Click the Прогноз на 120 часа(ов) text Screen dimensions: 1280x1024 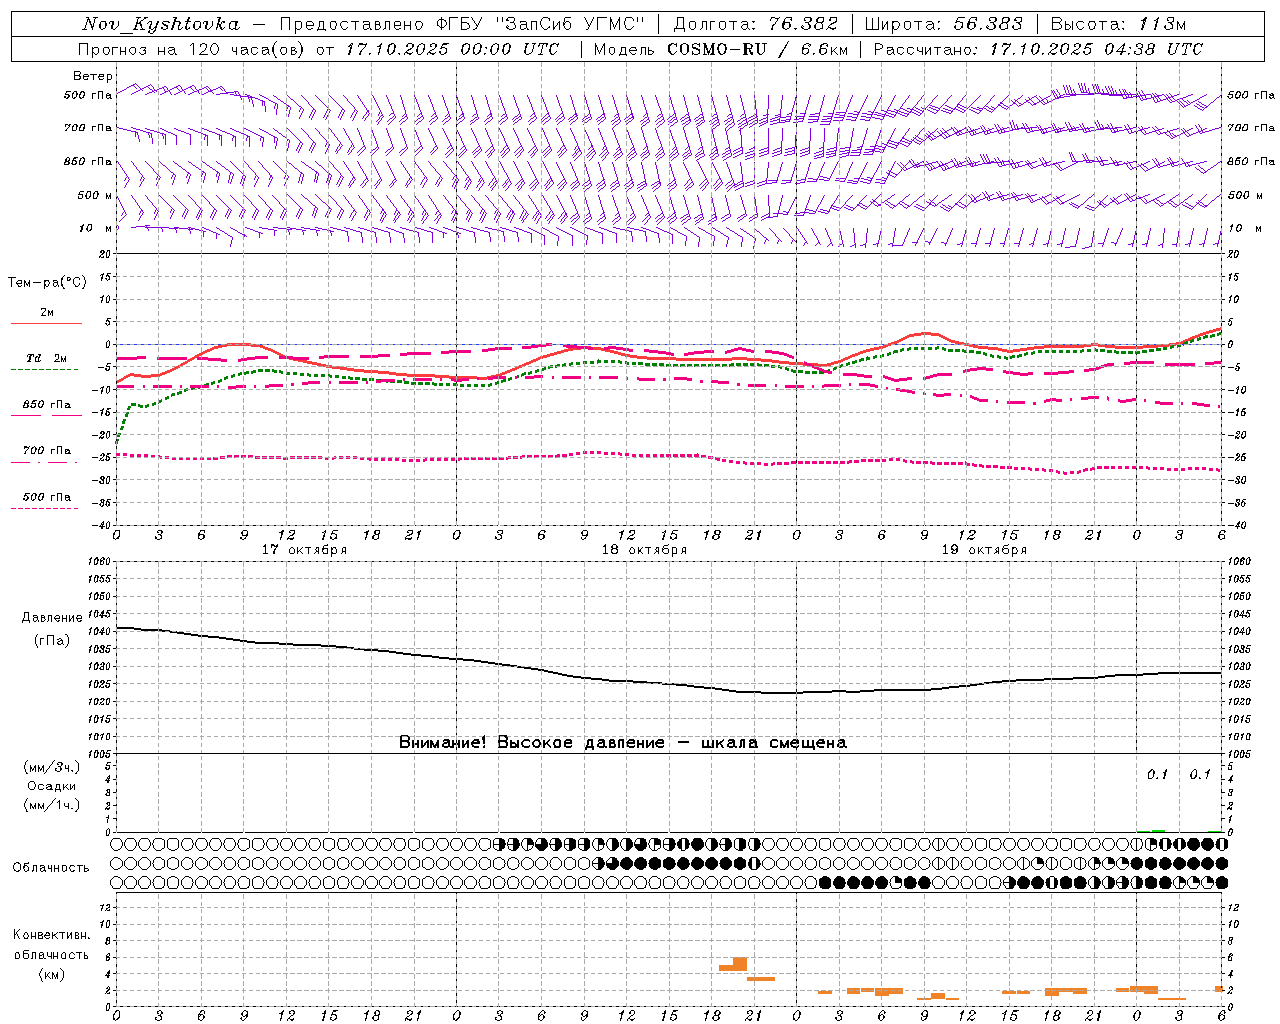pos(192,49)
